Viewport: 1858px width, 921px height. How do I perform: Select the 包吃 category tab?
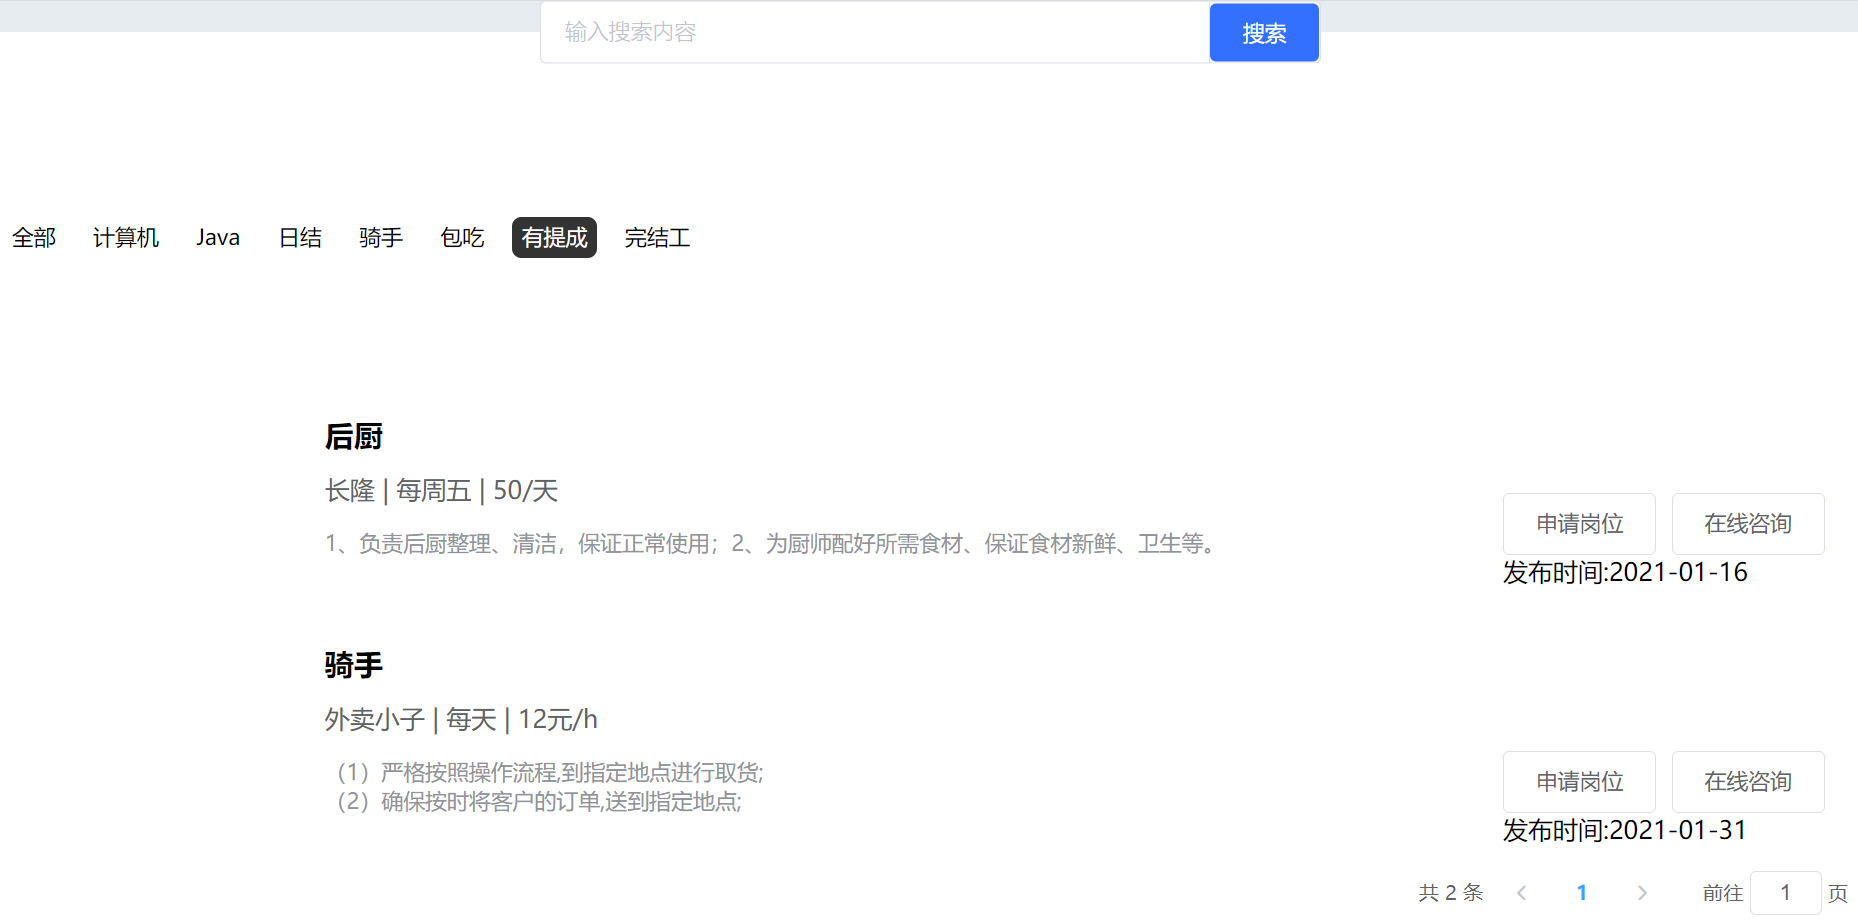[462, 238]
